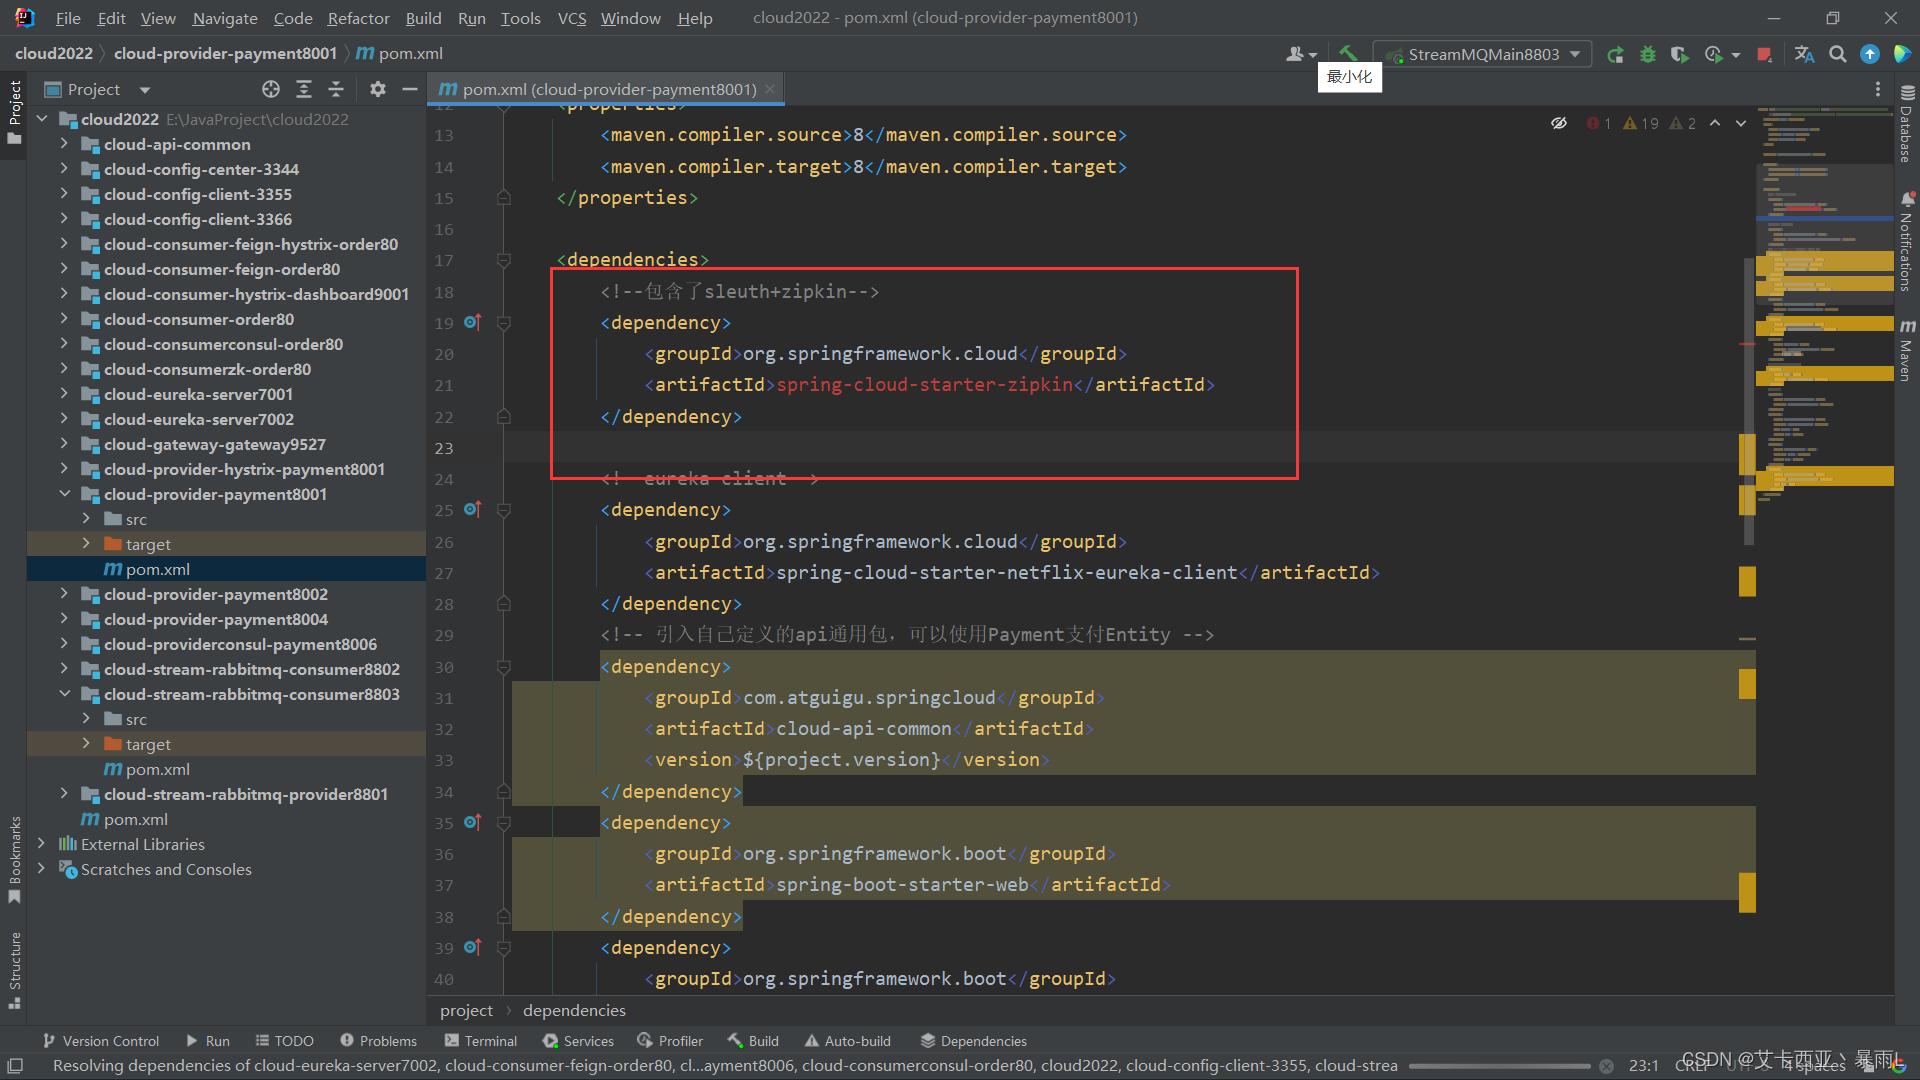This screenshot has width=1920, height=1080.
Task: Go to previous highlighted error arrow
Action: click(1715, 123)
